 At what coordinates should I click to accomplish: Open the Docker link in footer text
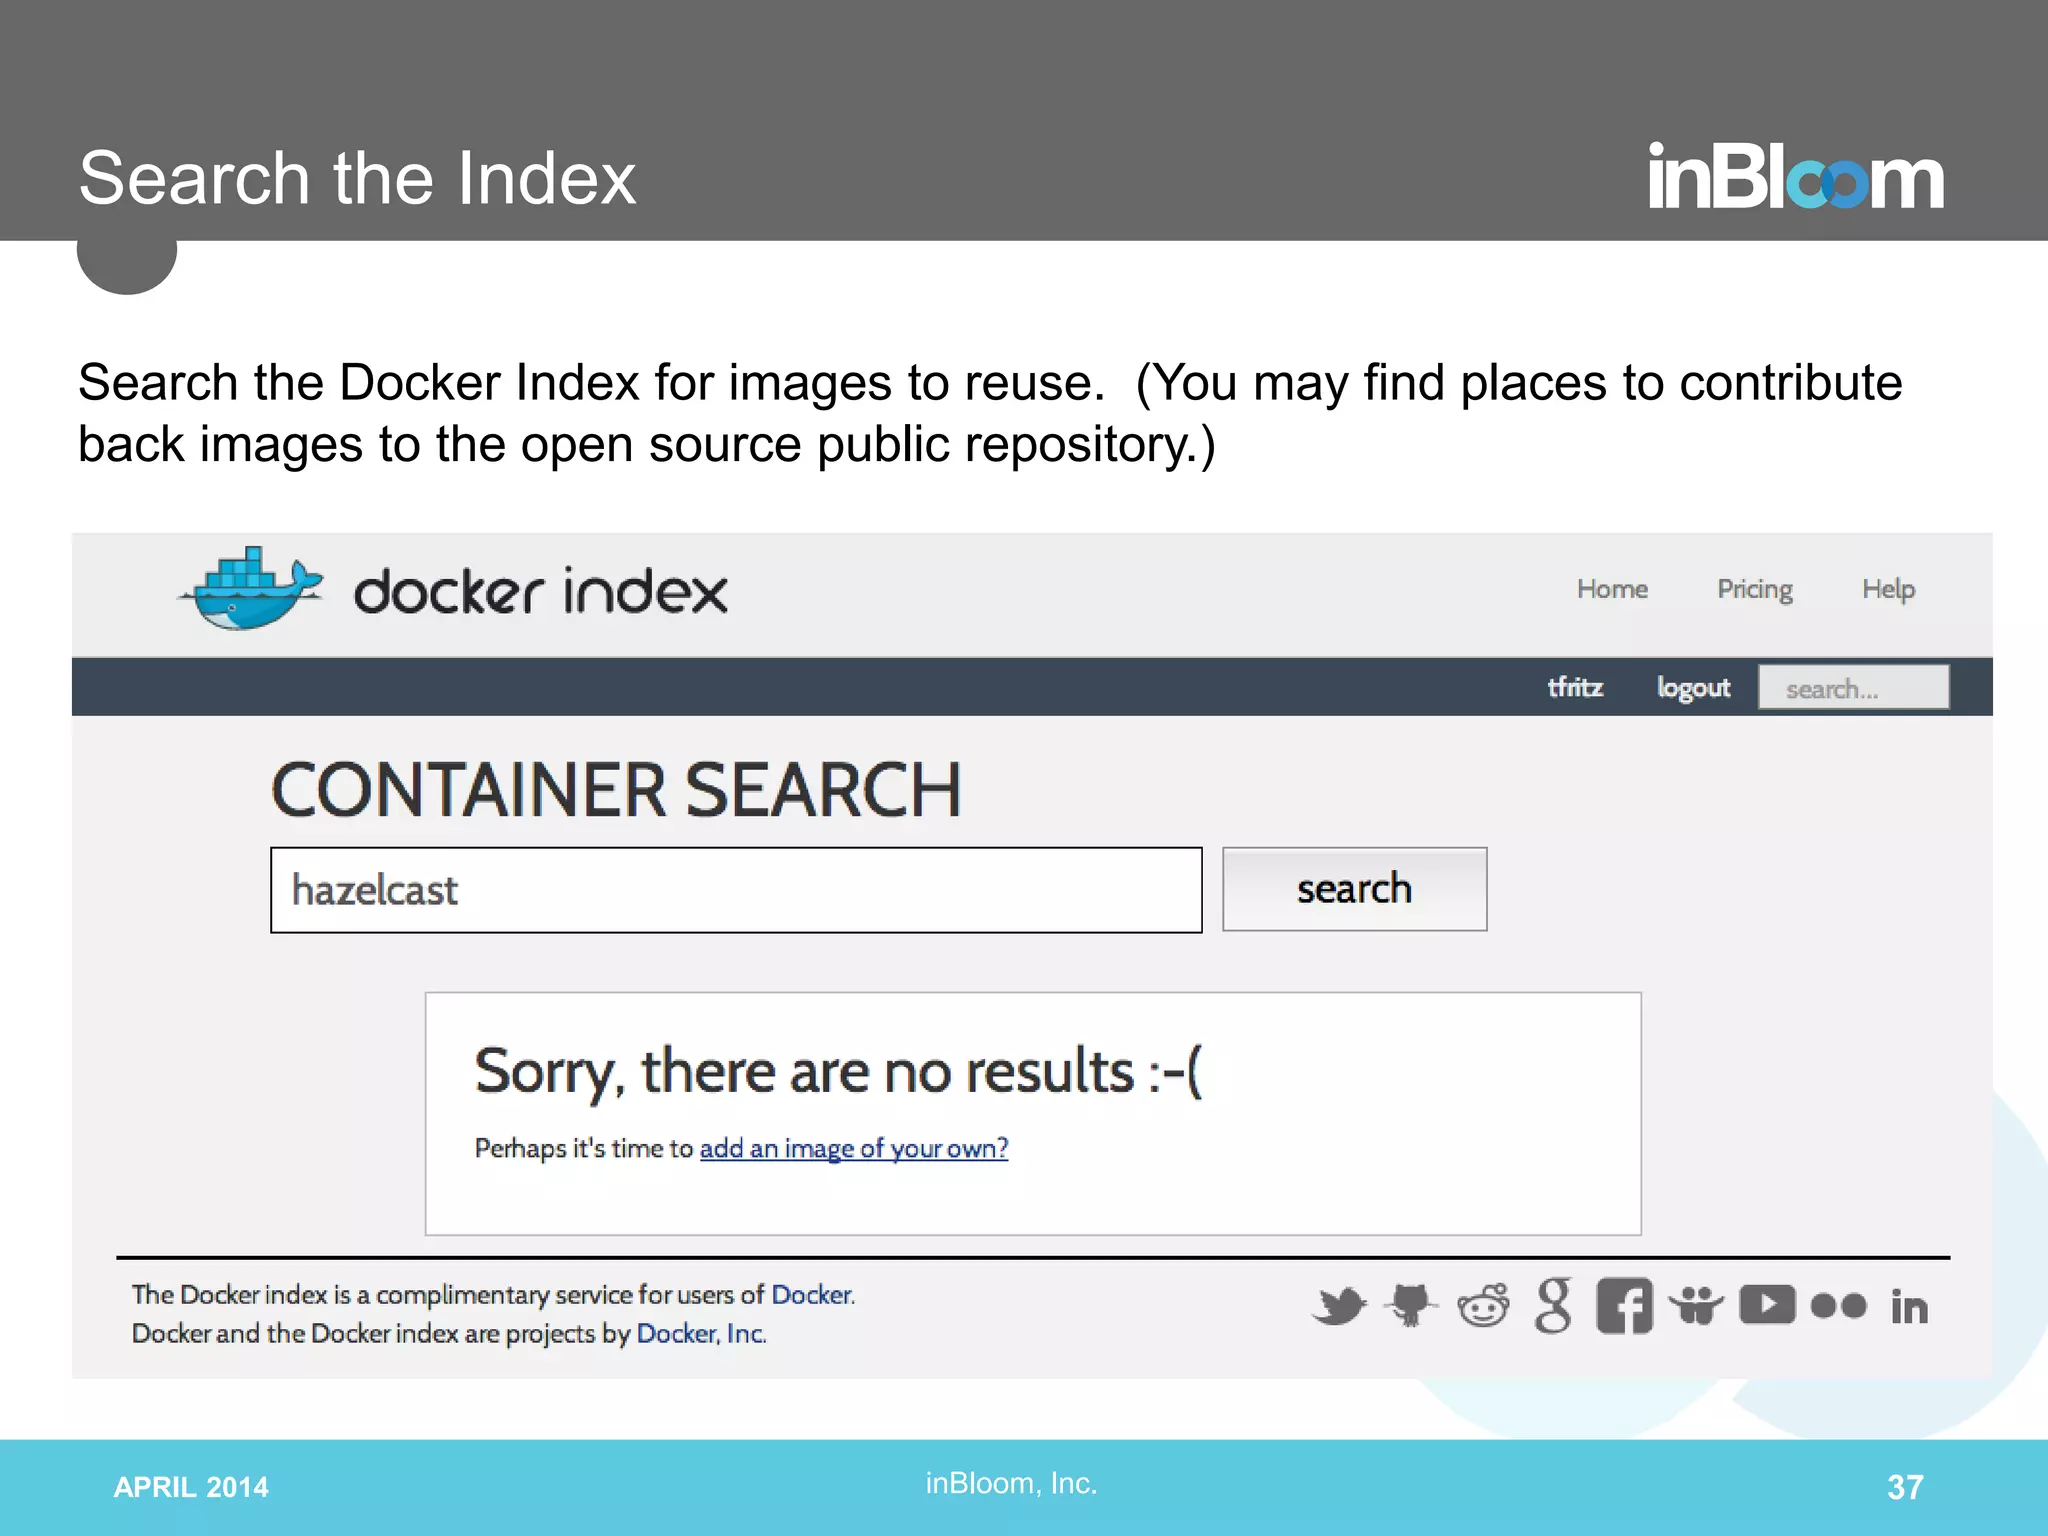point(812,1295)
